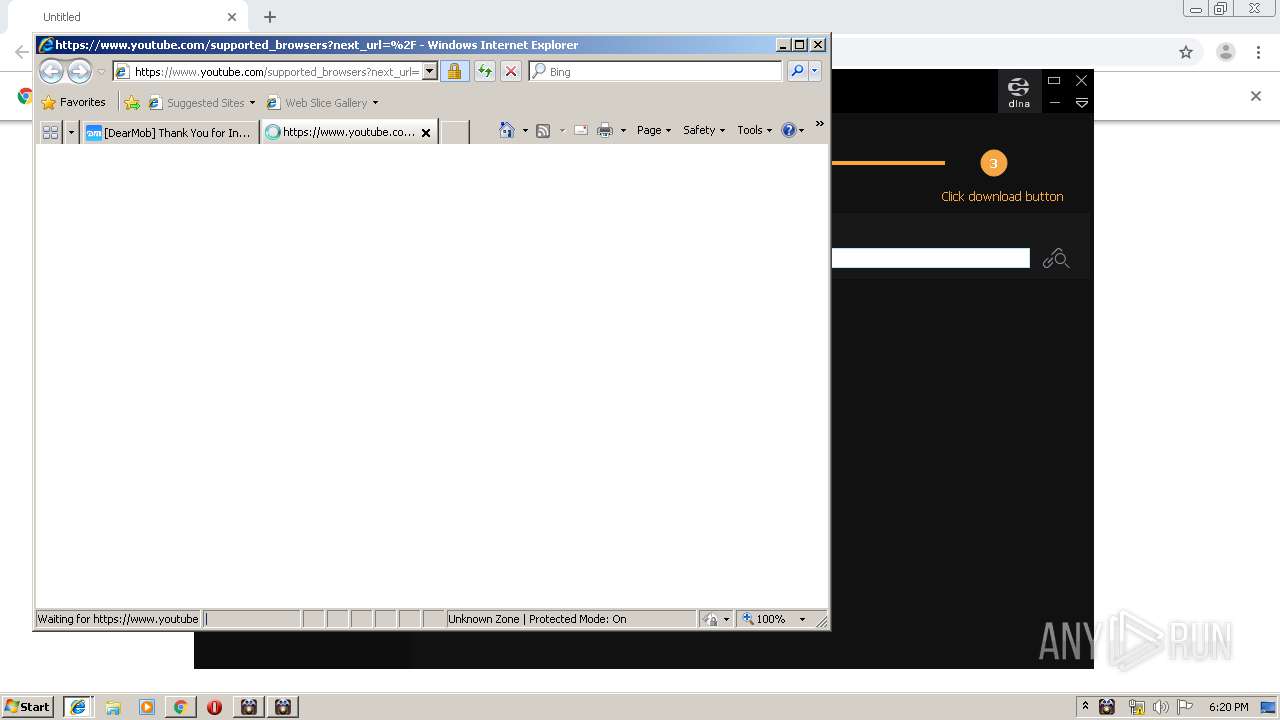Bookmark this page with Chrome star
Image resolution: width=1280 pixels, height=720 pixels.
[1186, 52]
